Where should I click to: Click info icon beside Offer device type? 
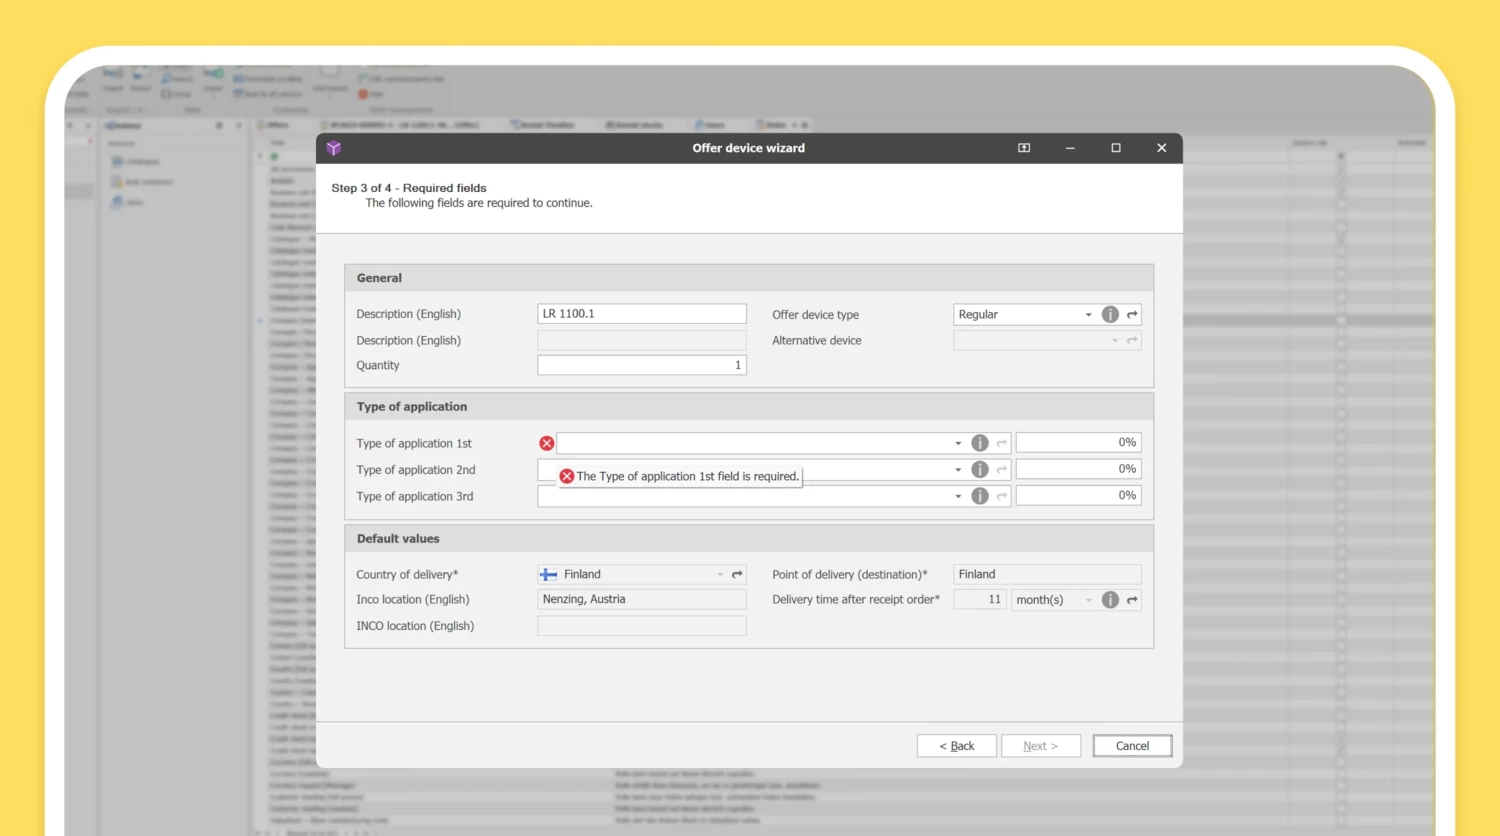click(1110, 314)
